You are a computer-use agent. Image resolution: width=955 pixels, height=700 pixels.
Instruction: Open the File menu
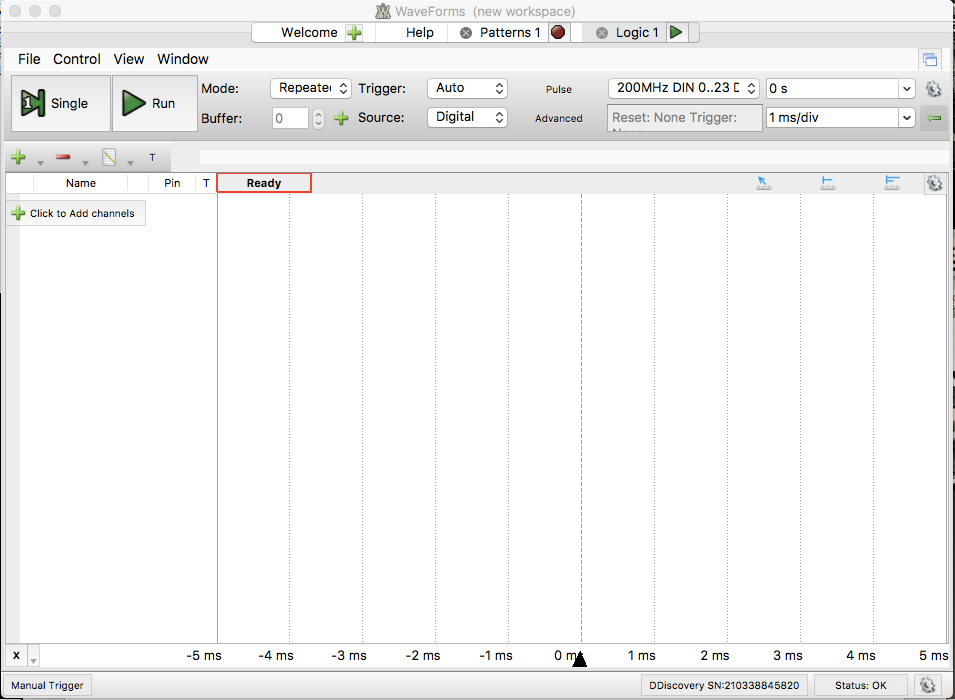(29, 59)
